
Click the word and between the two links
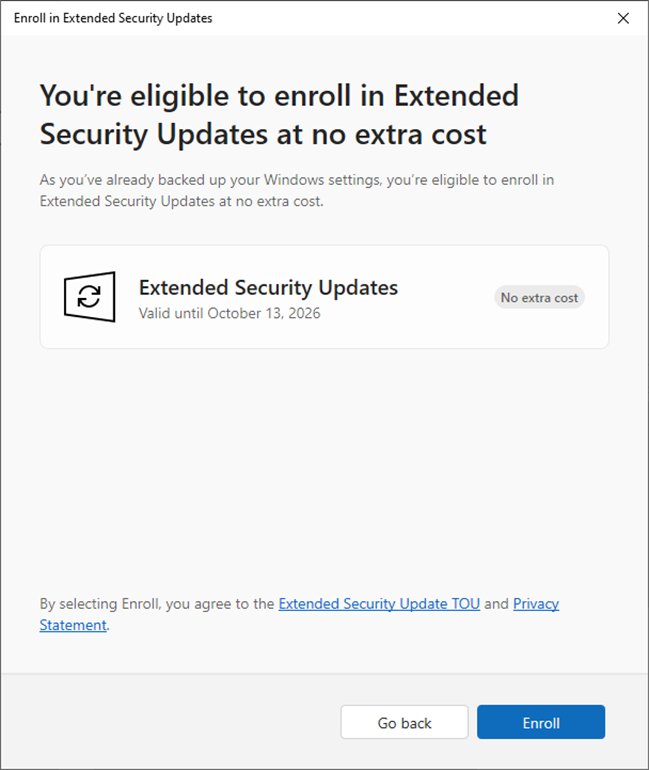(x=497, y=604)
